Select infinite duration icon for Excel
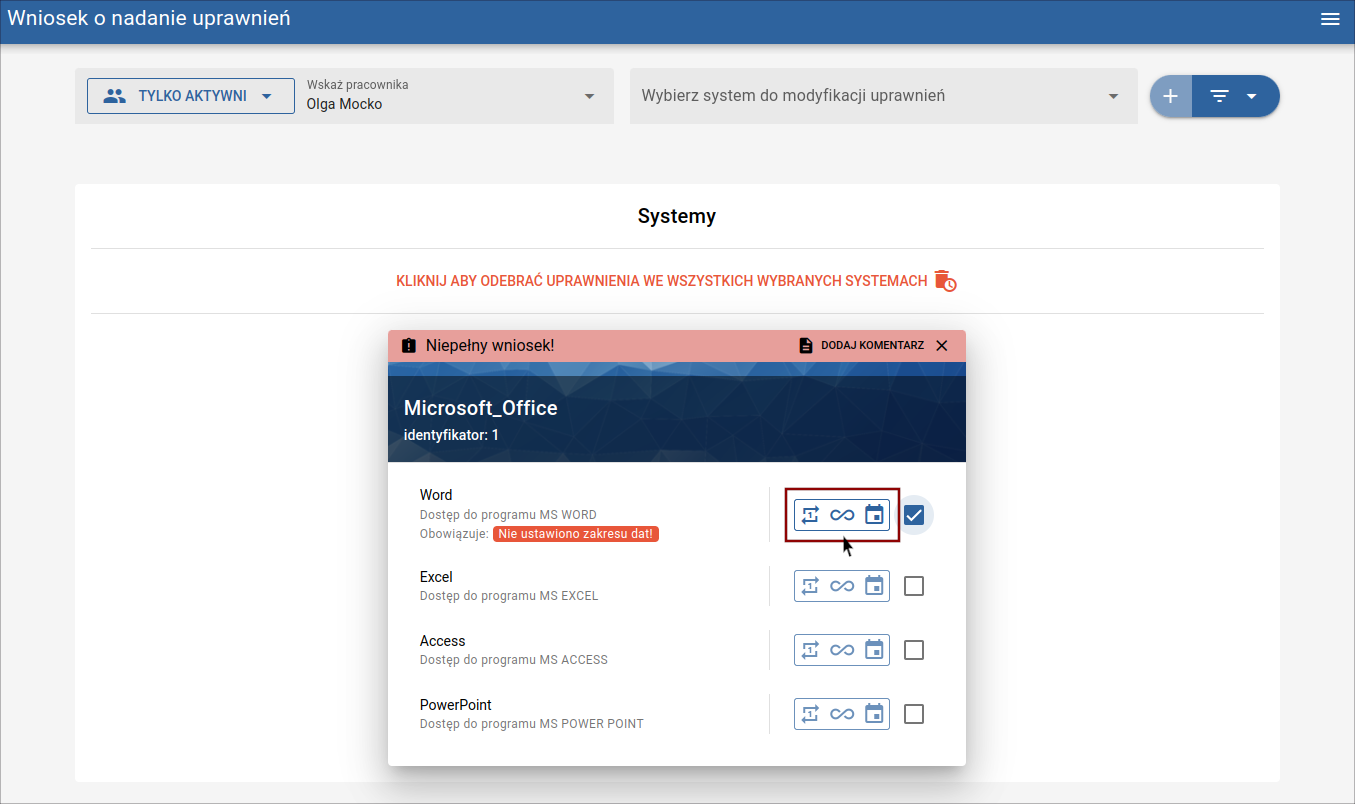Viewport: 1355px width, 804px height. [x=842, y=586]
